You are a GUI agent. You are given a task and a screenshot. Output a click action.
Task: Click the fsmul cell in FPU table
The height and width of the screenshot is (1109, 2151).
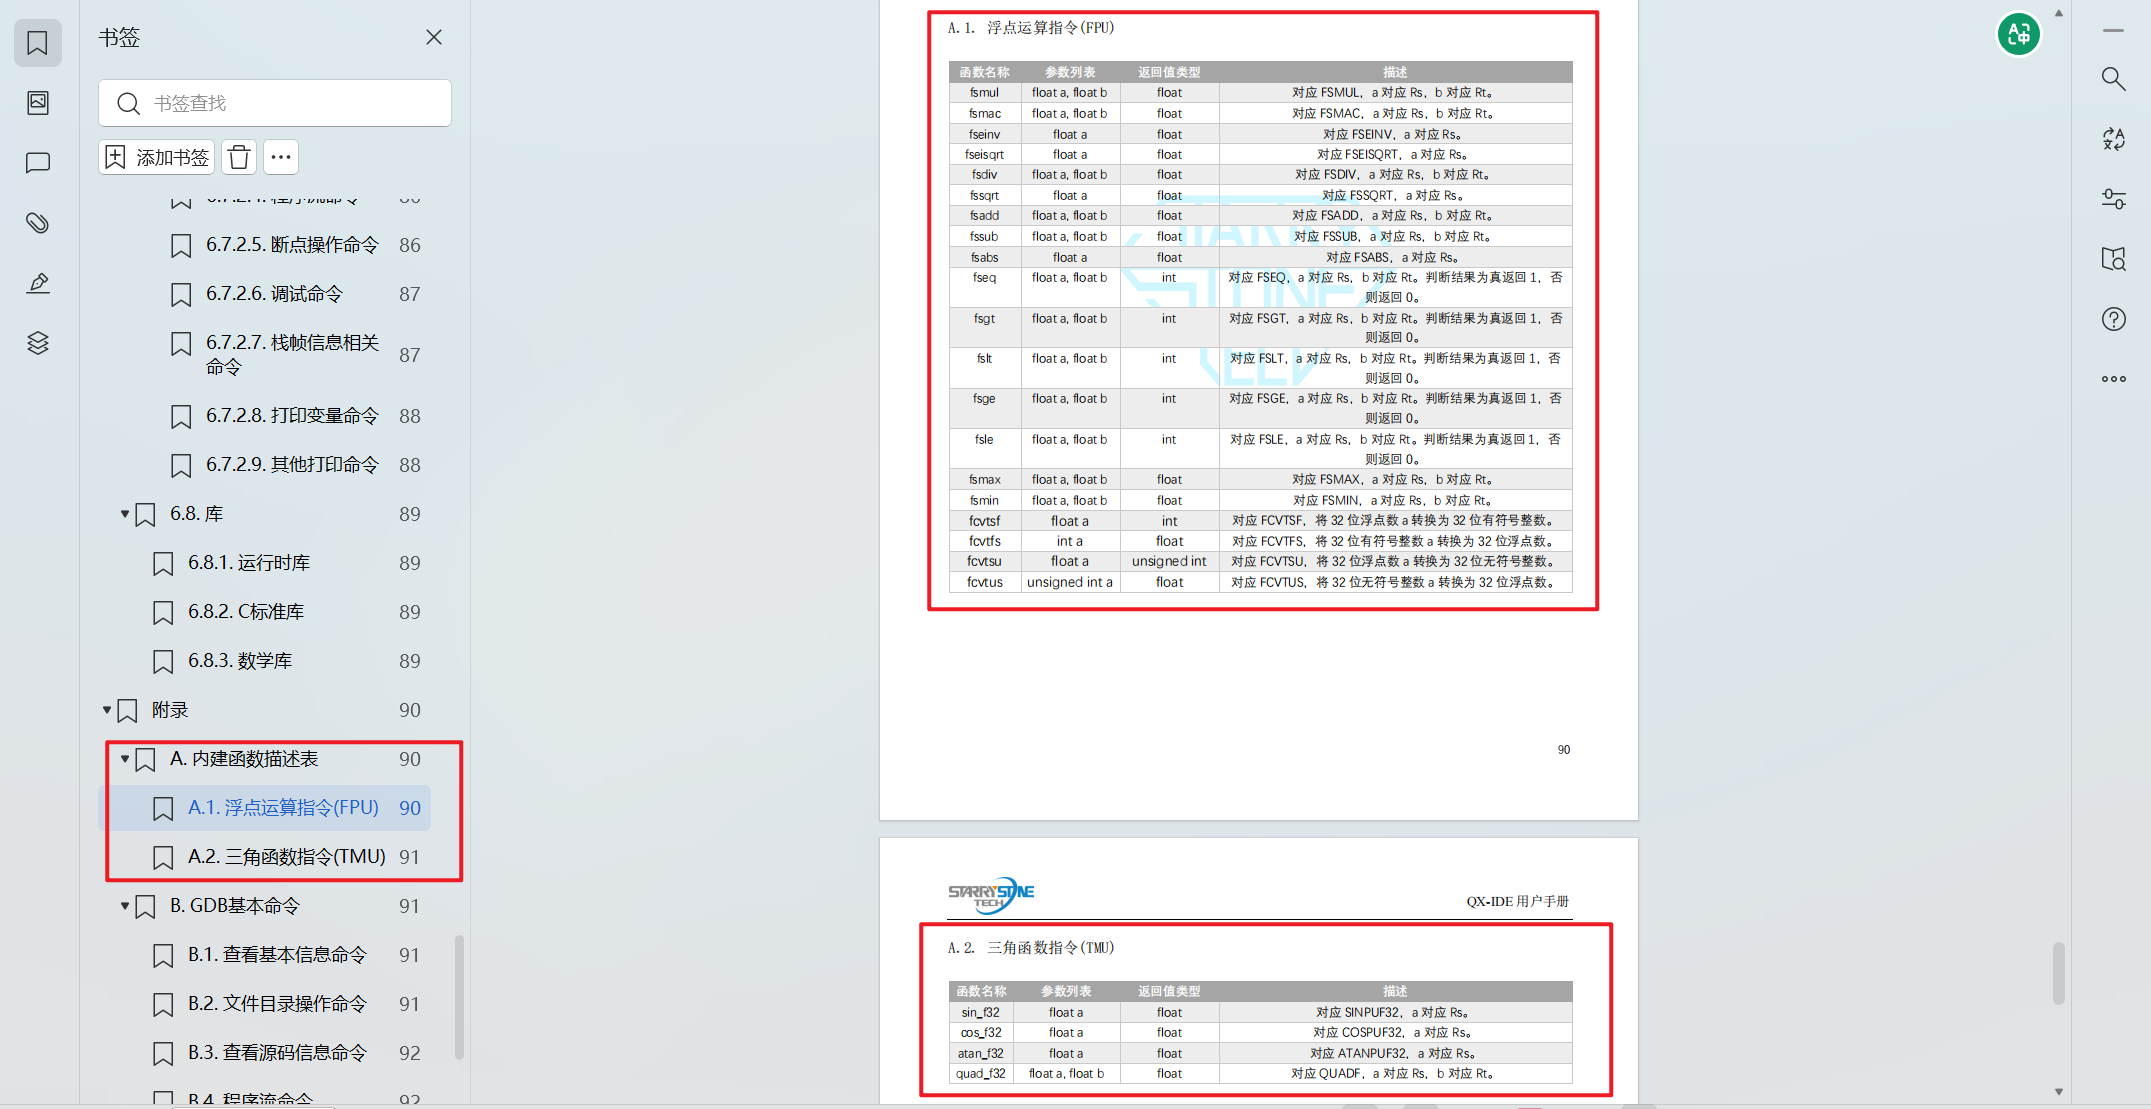click(x=984, y=93)
